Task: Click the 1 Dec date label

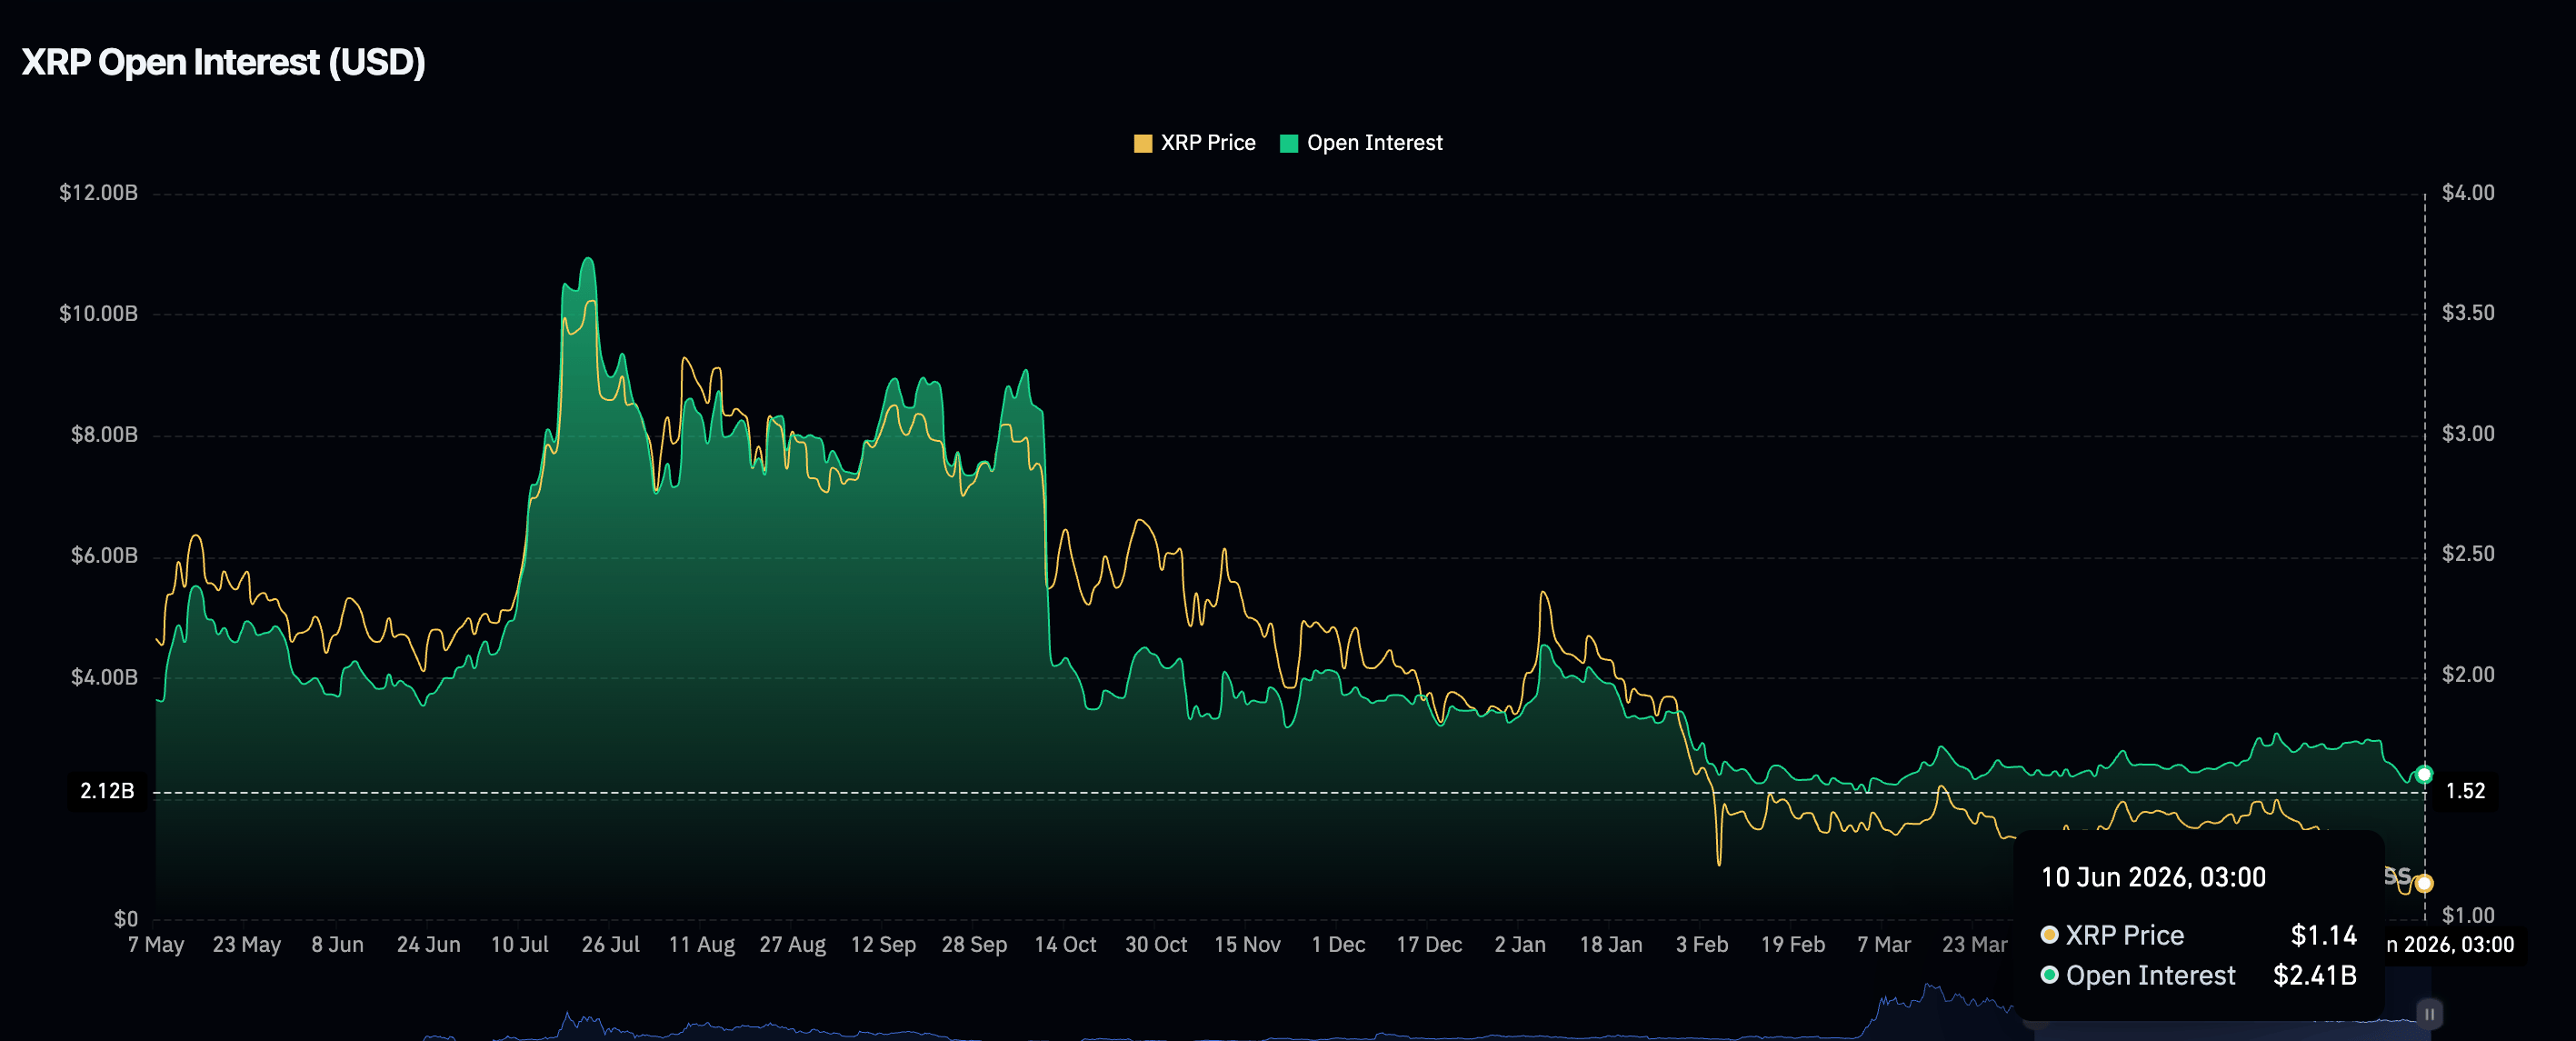Action: coord(1339,944)
